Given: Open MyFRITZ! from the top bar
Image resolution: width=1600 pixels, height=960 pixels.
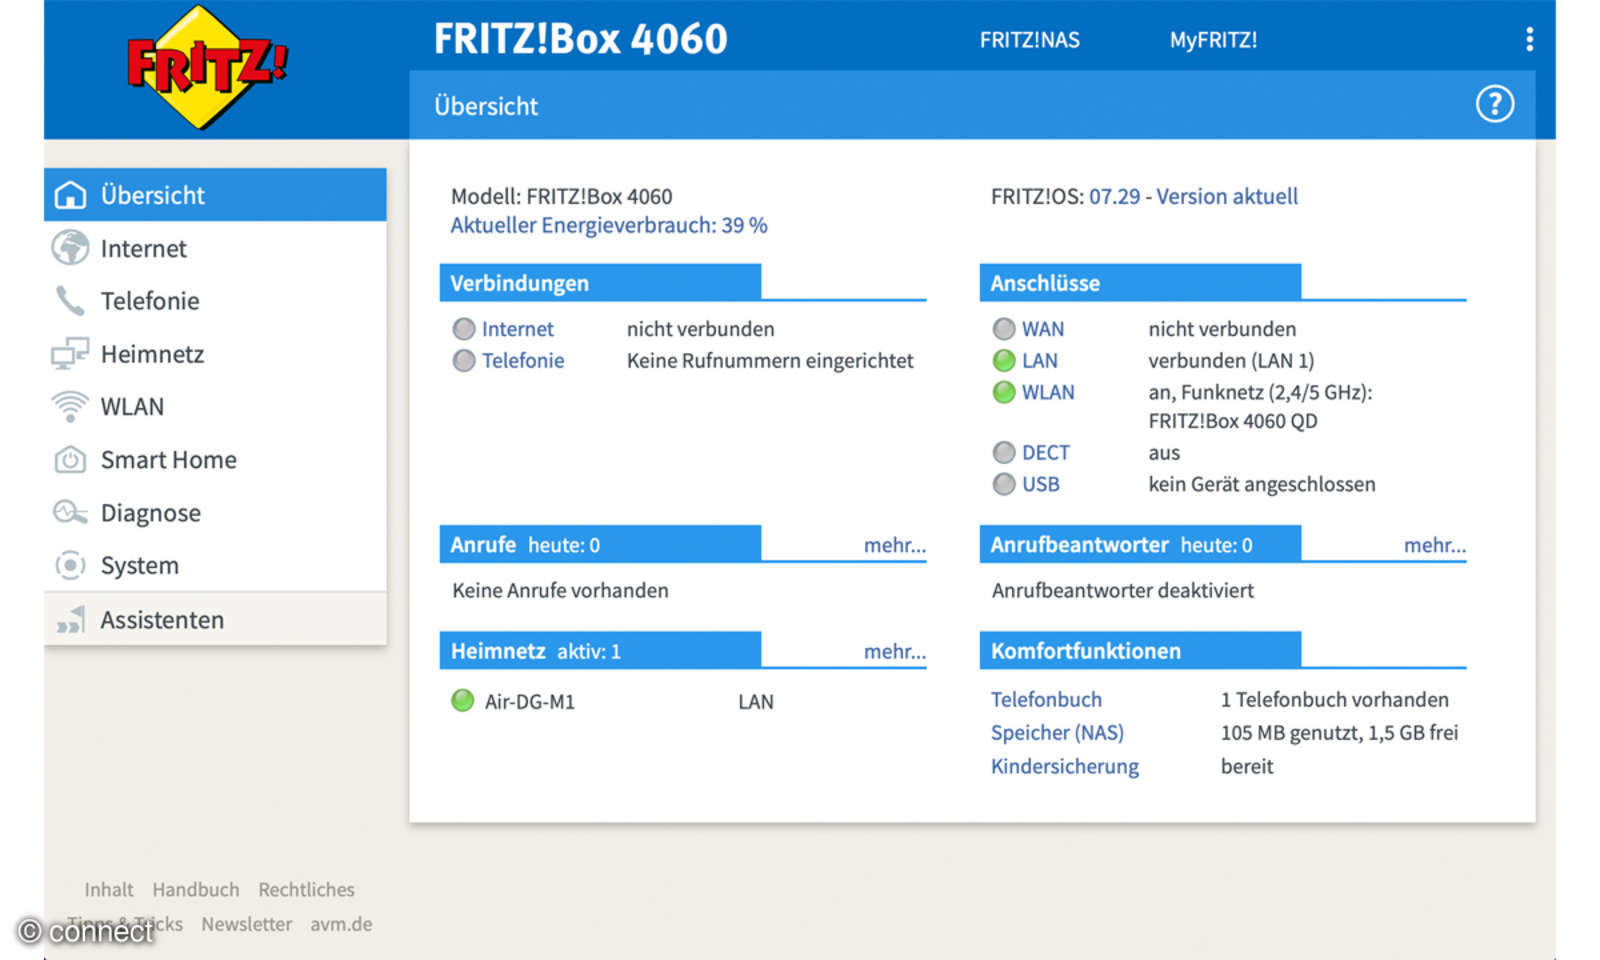Looking at the screenshot, I should click(x=1213, y=40).
